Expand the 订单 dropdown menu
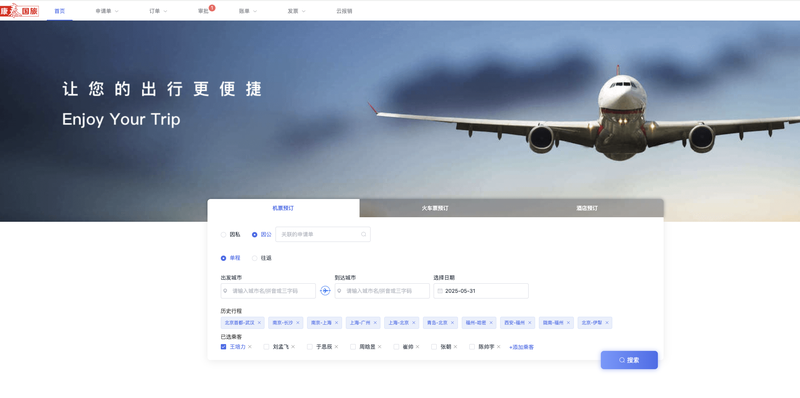Image resolution: width=800 pixels, height=398 pixels. pos(158,11)
